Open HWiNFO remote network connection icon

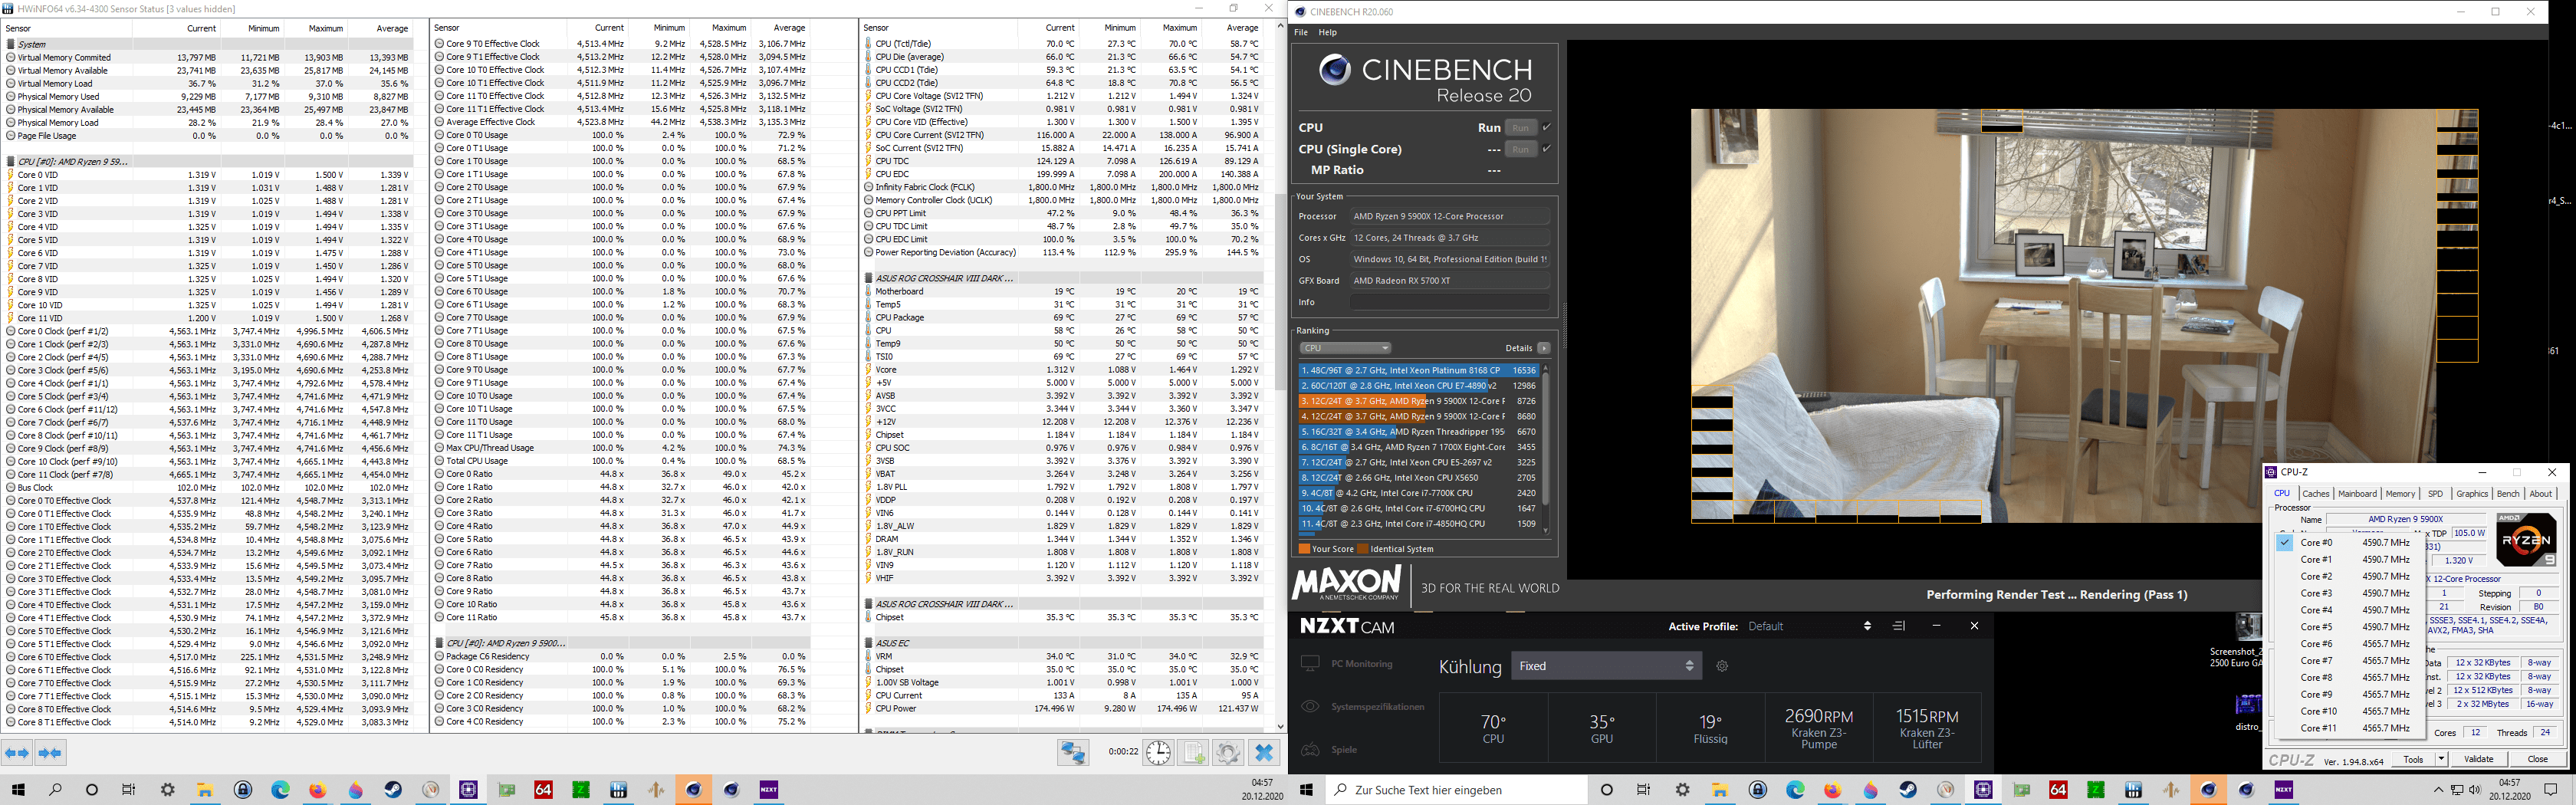click(1073, 753)
